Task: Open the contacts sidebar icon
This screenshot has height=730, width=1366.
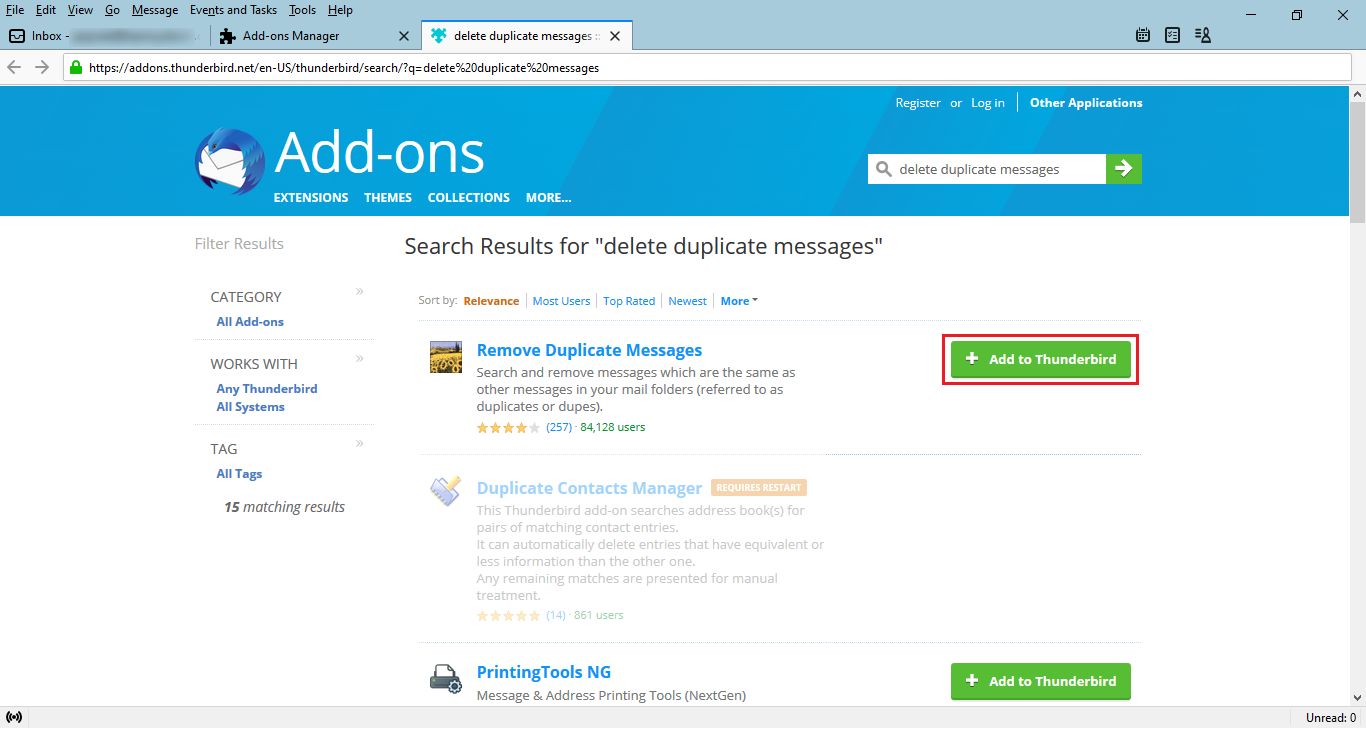Action: 1201,34
